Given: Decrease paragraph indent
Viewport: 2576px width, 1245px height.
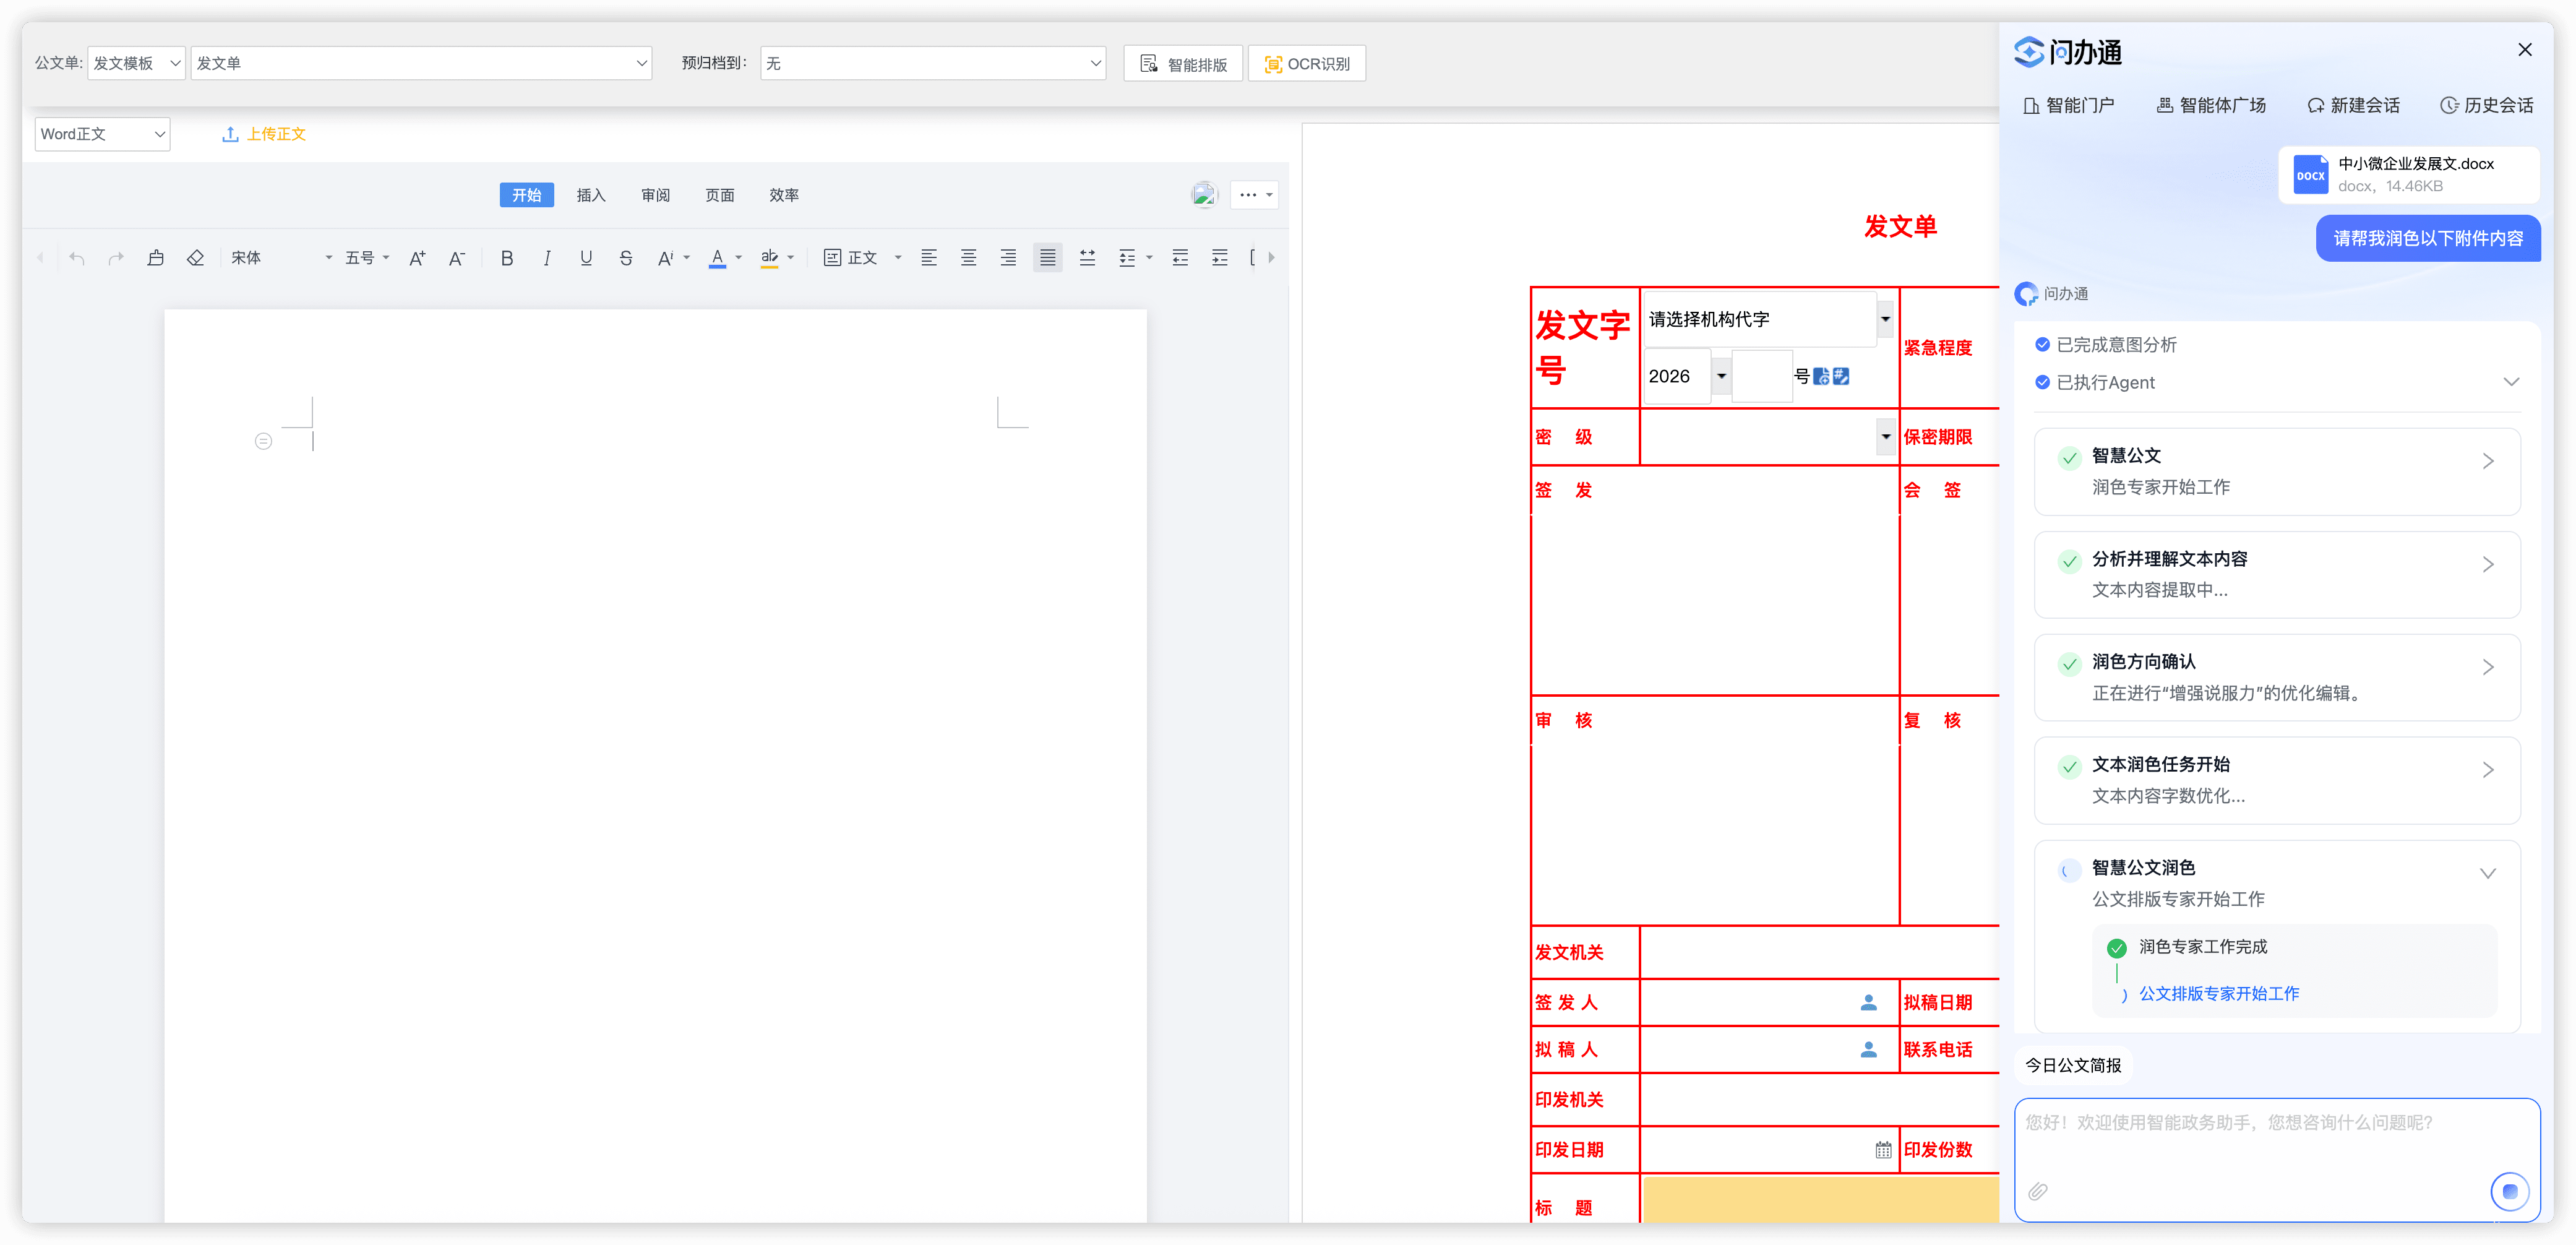Looking at the screenshot, I should (1180, 258).
